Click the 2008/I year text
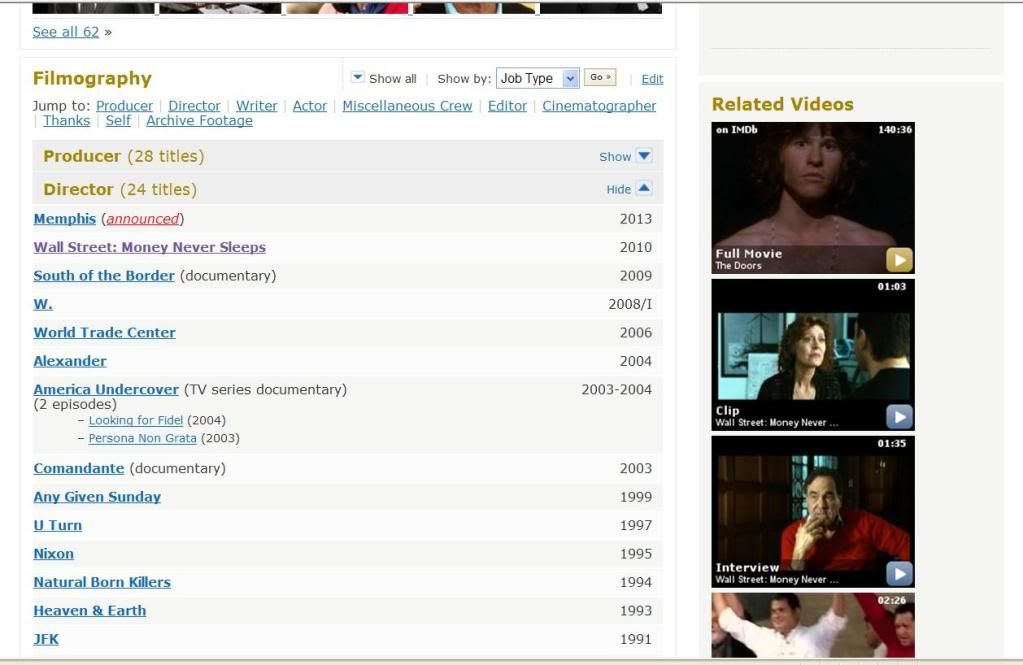The image size is (1023, 665). (x=630, y=304)
